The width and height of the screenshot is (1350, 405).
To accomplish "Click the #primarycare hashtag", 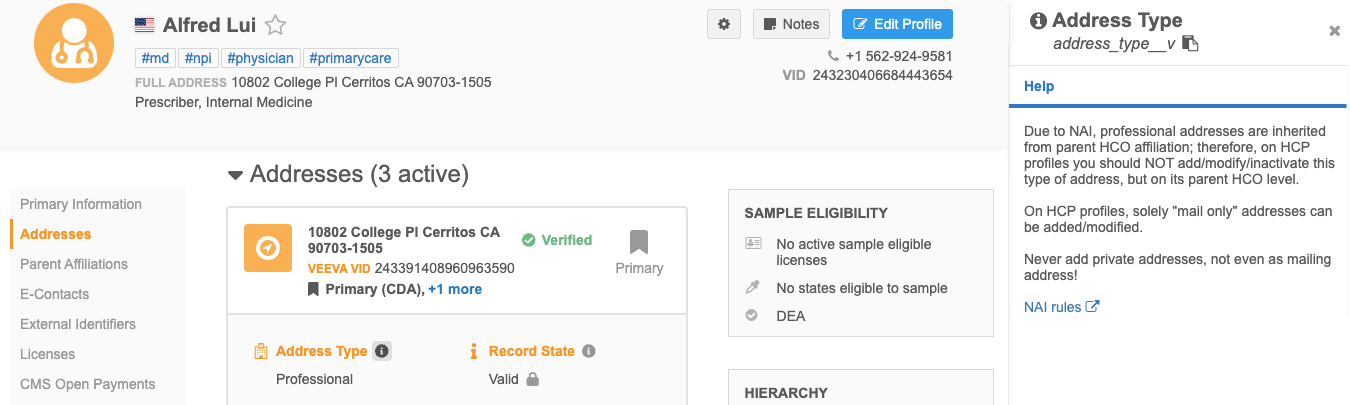I will pyautogui.click(x=350, y=58).
